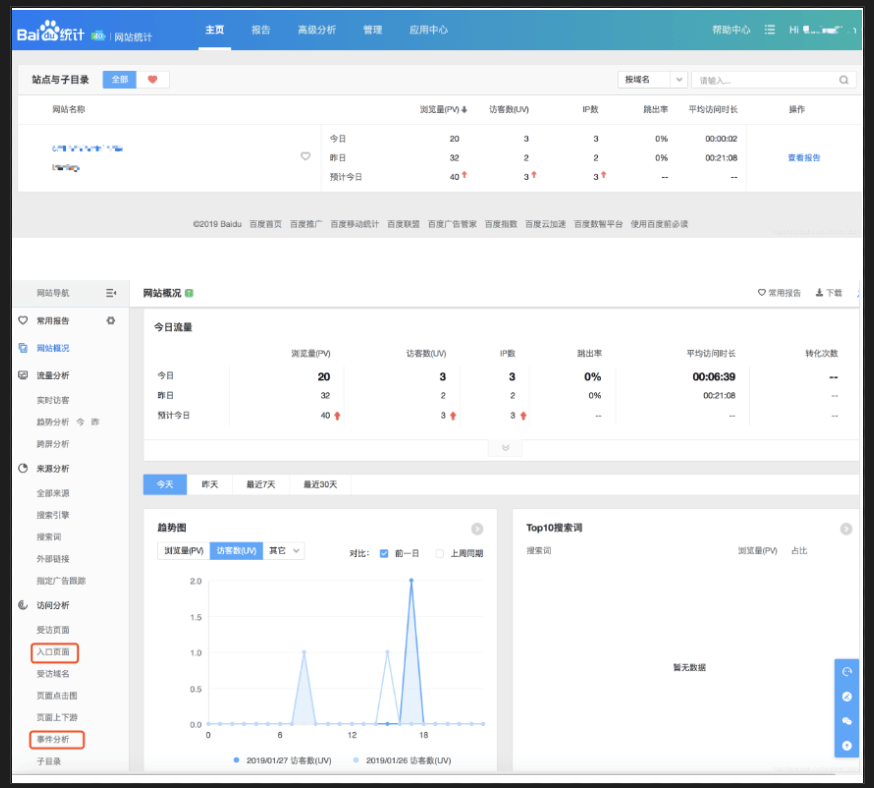Click the red up arrow beside 预计今日 PV 40
This screenshot has height=788, width=874.
(337, 416)
